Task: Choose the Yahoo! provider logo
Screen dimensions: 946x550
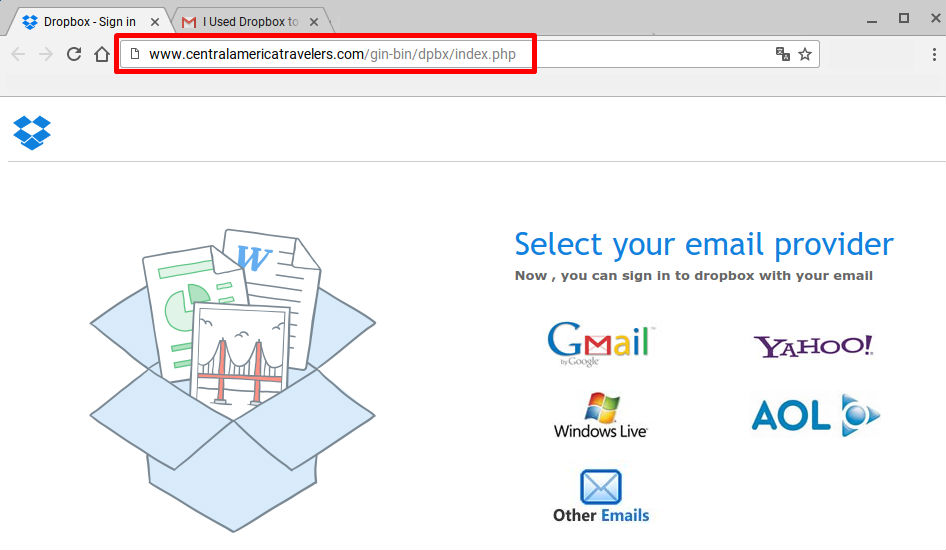Action: click(x=813, y=346)
